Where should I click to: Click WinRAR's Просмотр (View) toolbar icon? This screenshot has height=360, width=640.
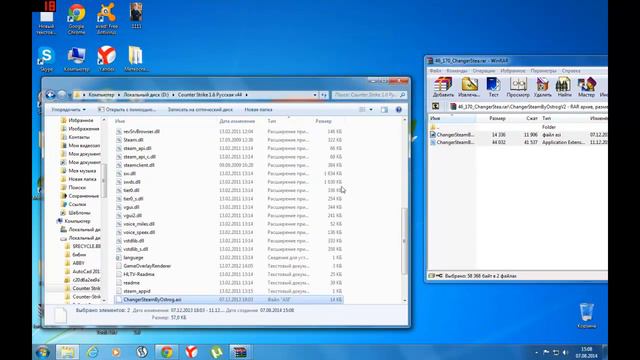518,87
